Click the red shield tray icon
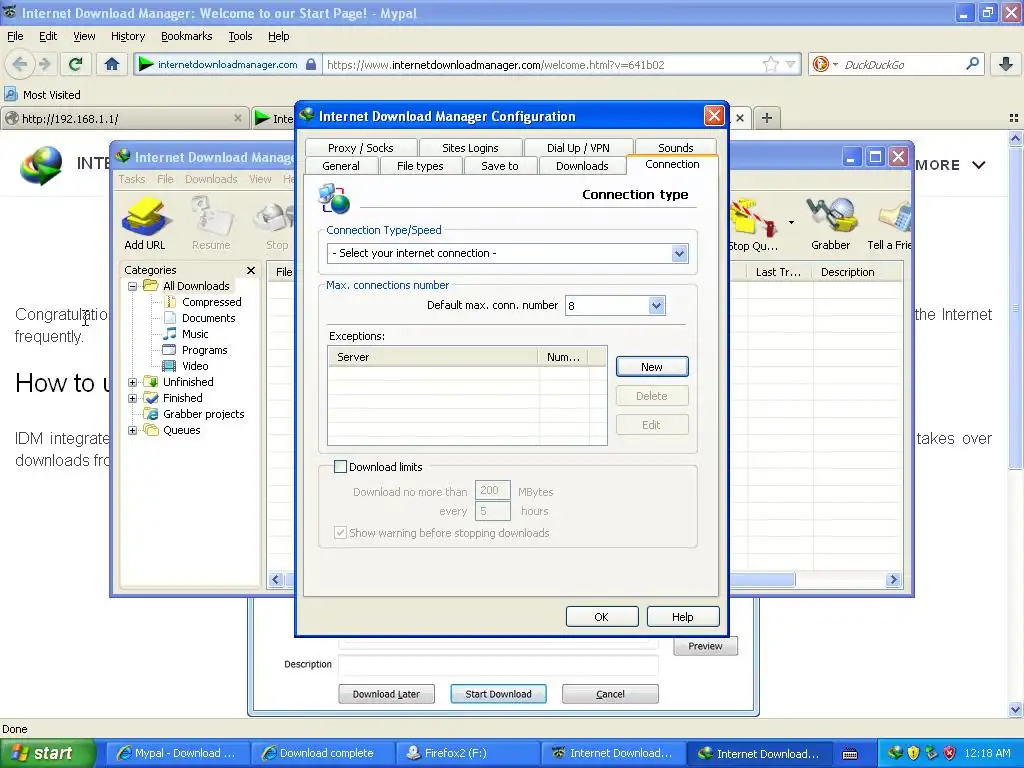Image resolution: width=1024 pixels, height=768 pixels. pyautogui.click(x=950, y=753)
